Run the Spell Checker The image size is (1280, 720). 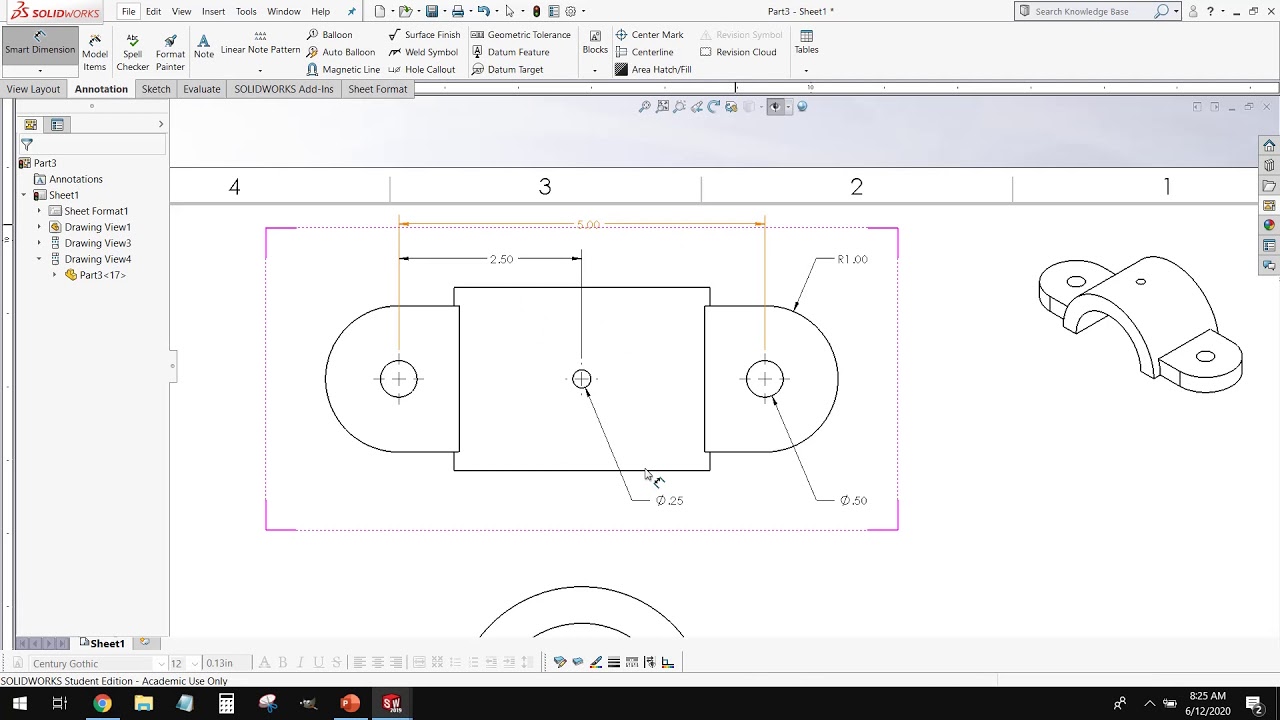[132, 52]
